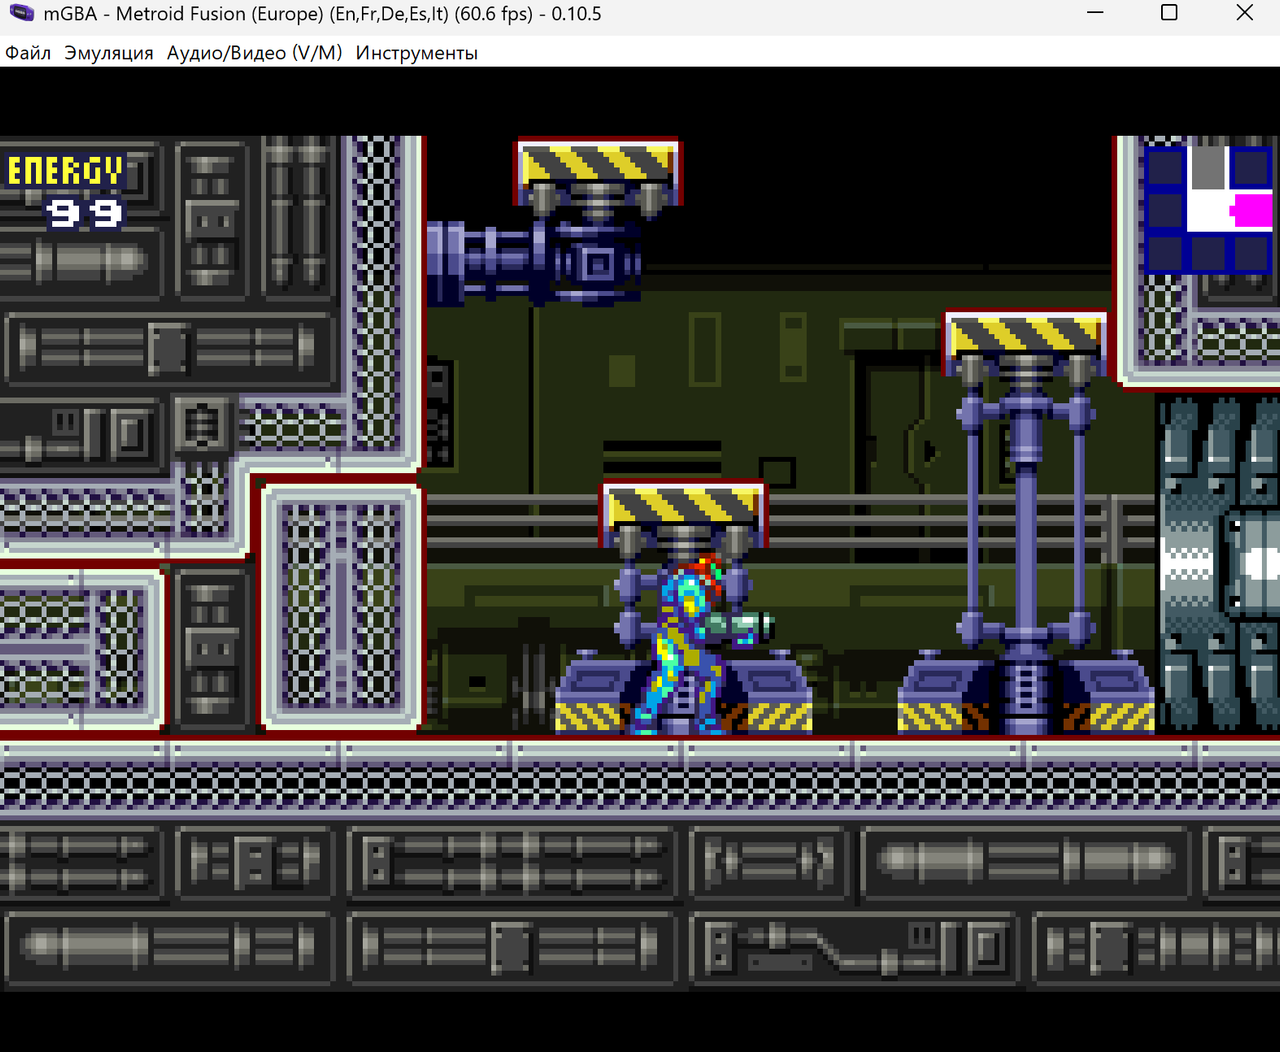Click the minimap in the game corner
Image resolution: width=1280 pixels, height=1052 pixels.
click(1208, 209)
